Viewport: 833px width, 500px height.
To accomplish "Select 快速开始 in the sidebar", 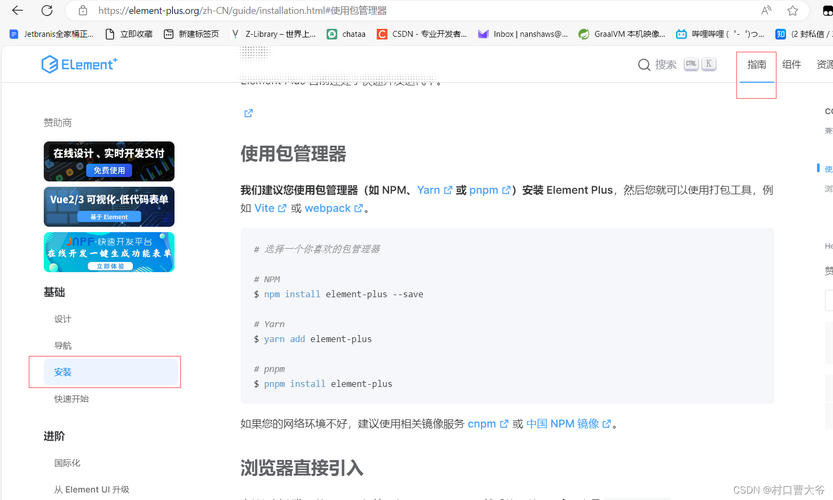I will pos(71,399).
